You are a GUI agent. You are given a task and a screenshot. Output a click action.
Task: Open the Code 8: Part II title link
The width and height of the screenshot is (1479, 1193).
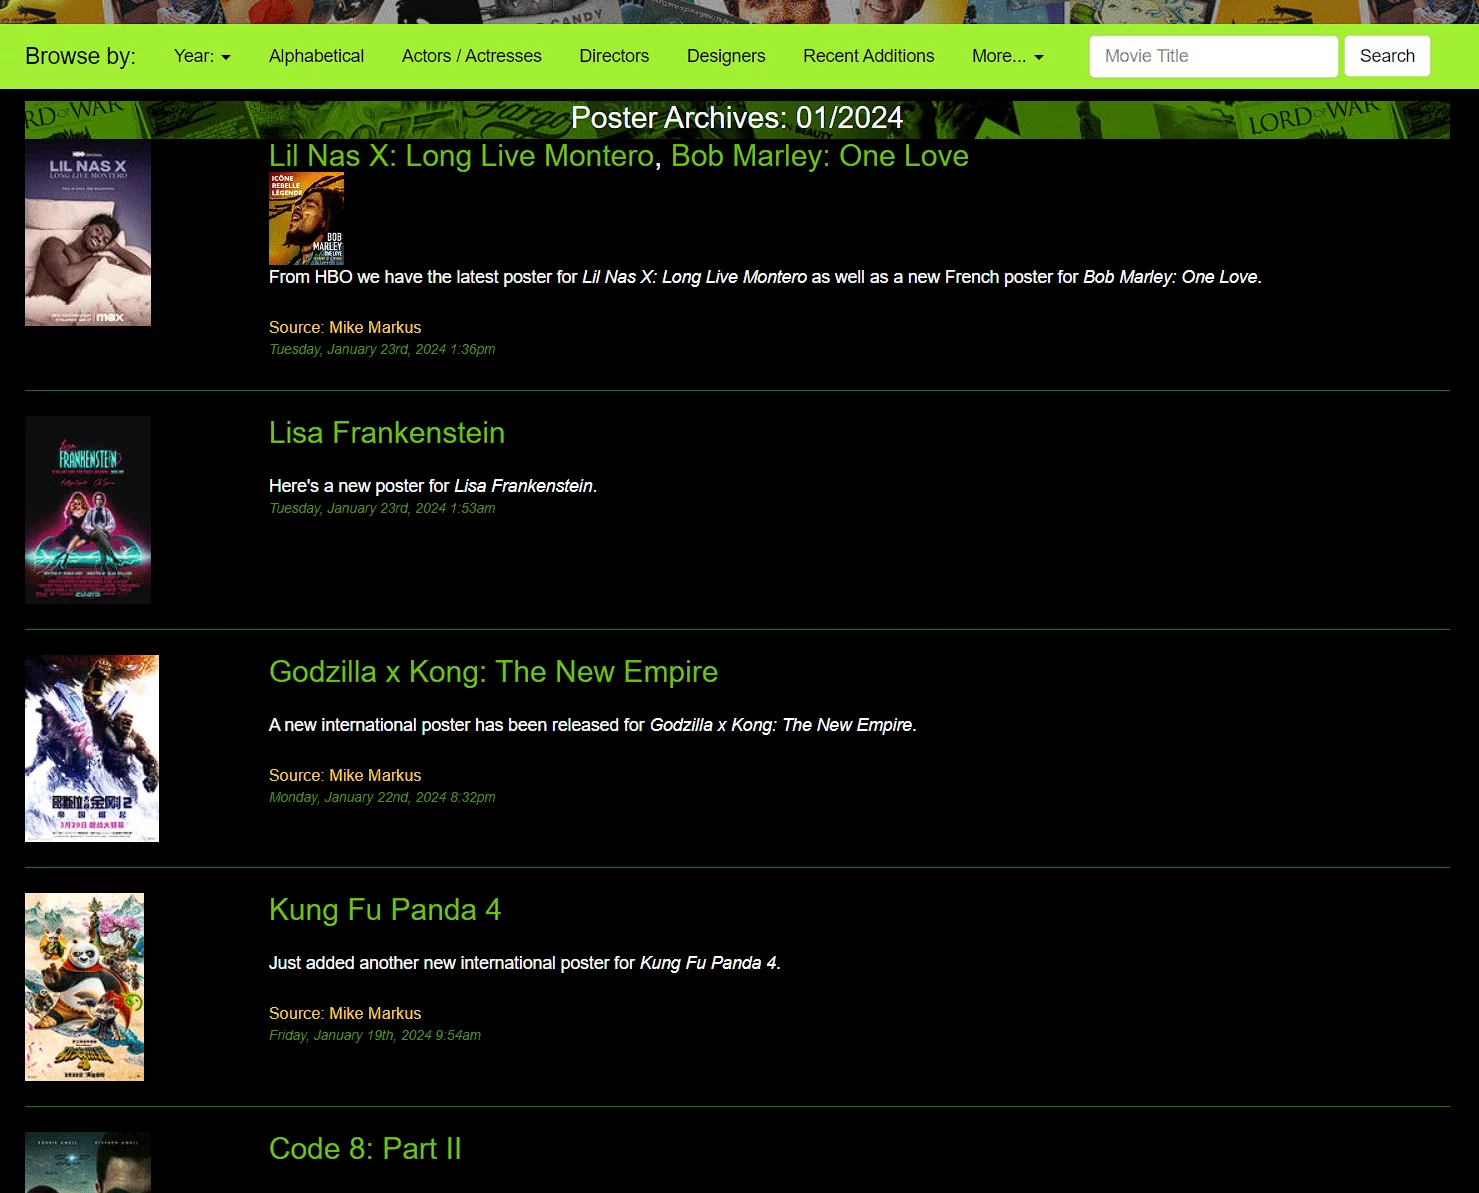click(365, 1149)
